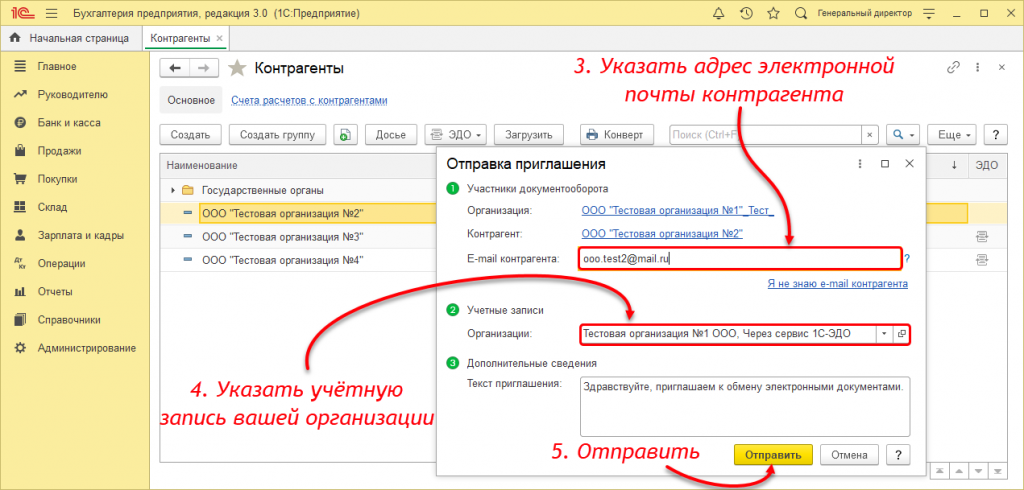Open Склад section
Screen dimensions: 1024x490
click(x=52, y=206)
